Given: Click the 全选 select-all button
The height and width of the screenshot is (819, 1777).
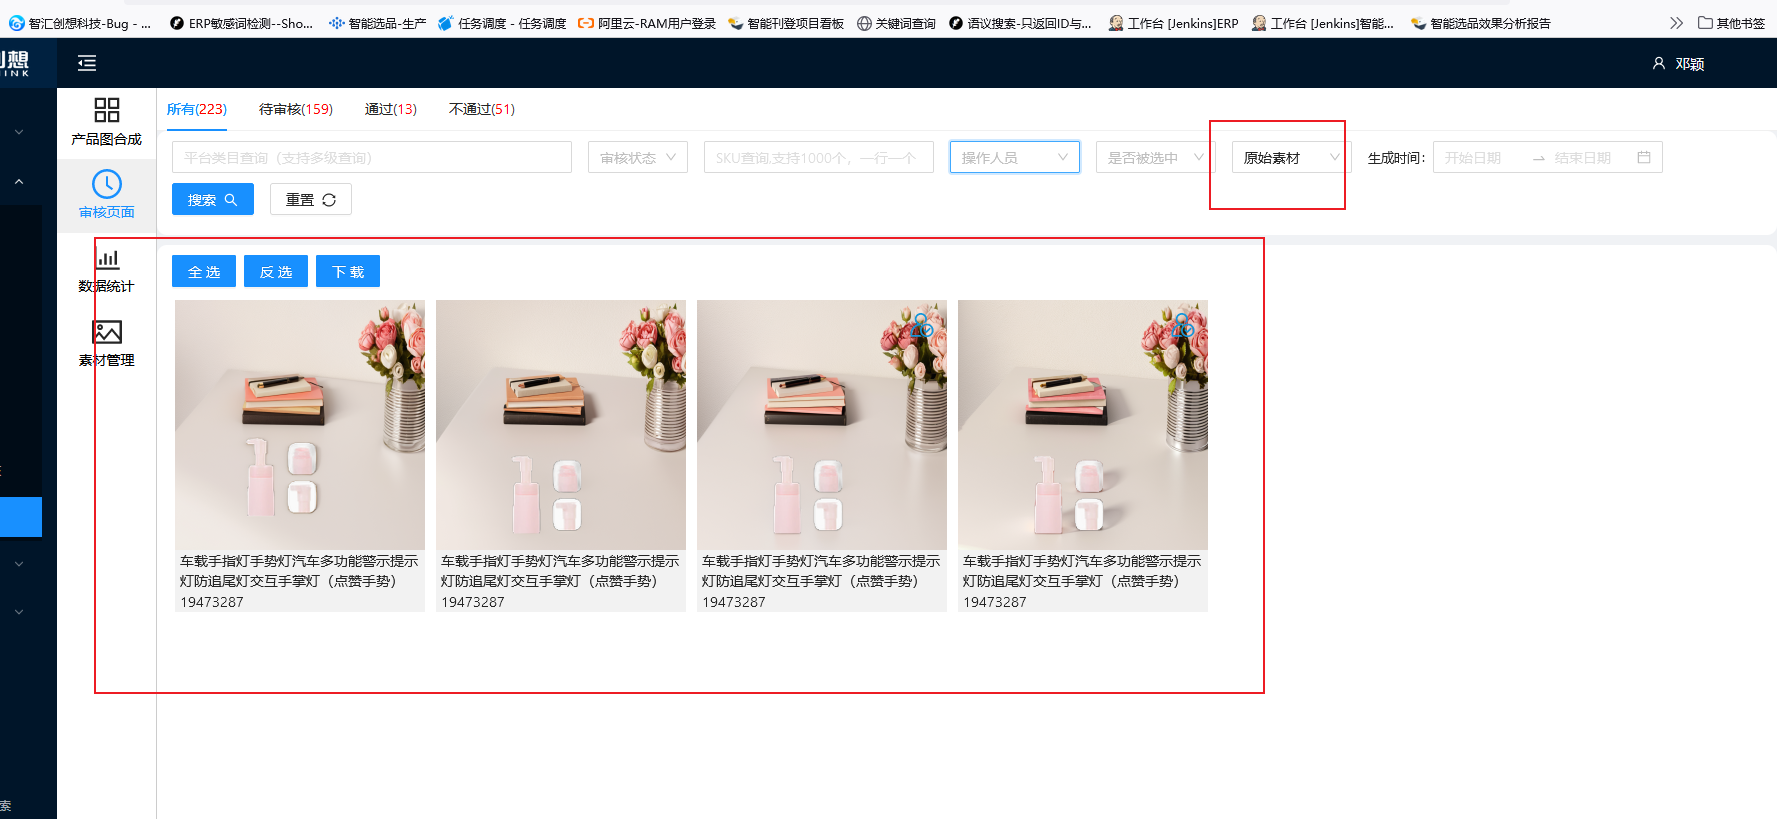Looking at the screenshot, I should pos(204,271).
